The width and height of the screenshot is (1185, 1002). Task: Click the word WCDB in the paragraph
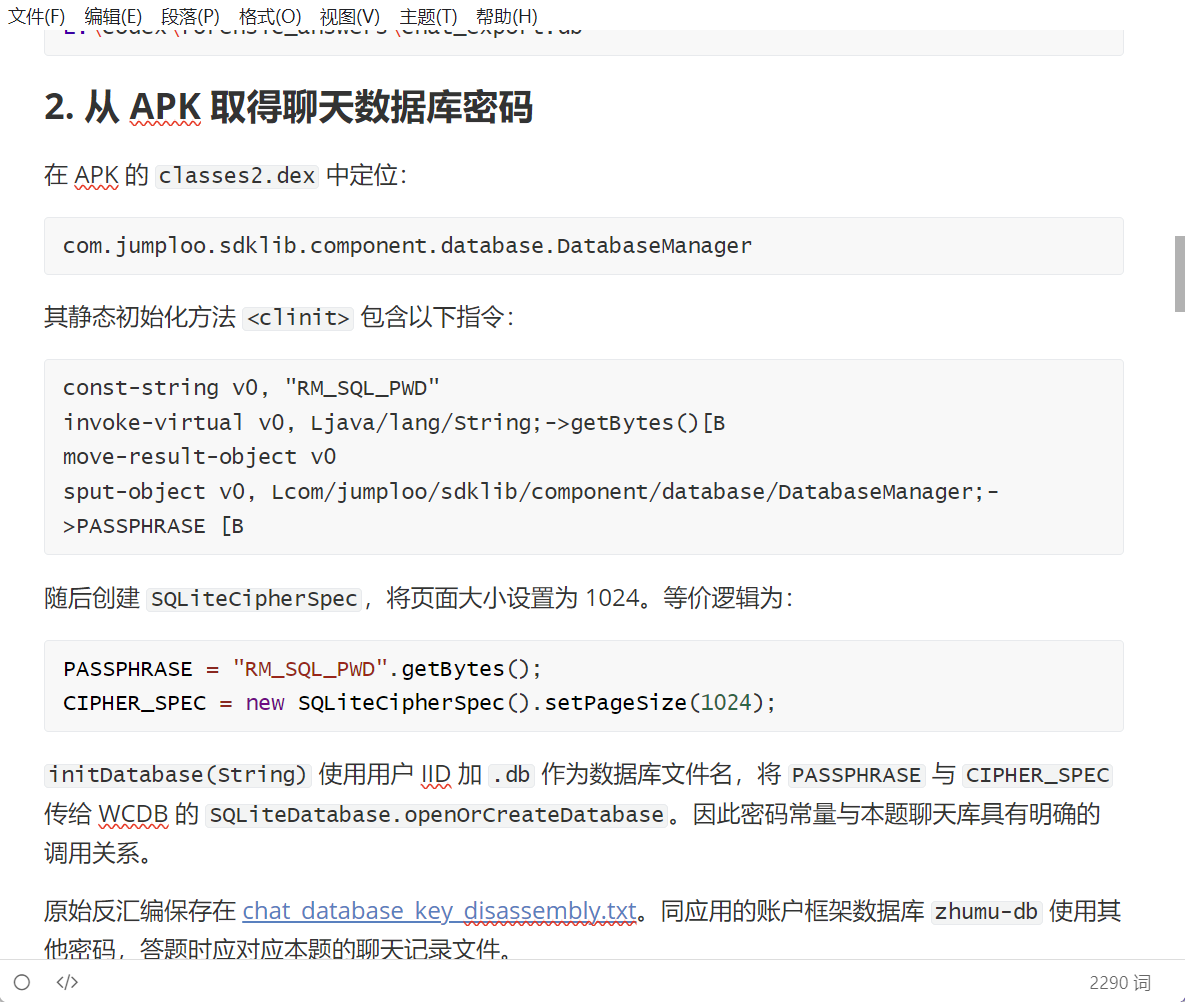[x=133, y=815]
